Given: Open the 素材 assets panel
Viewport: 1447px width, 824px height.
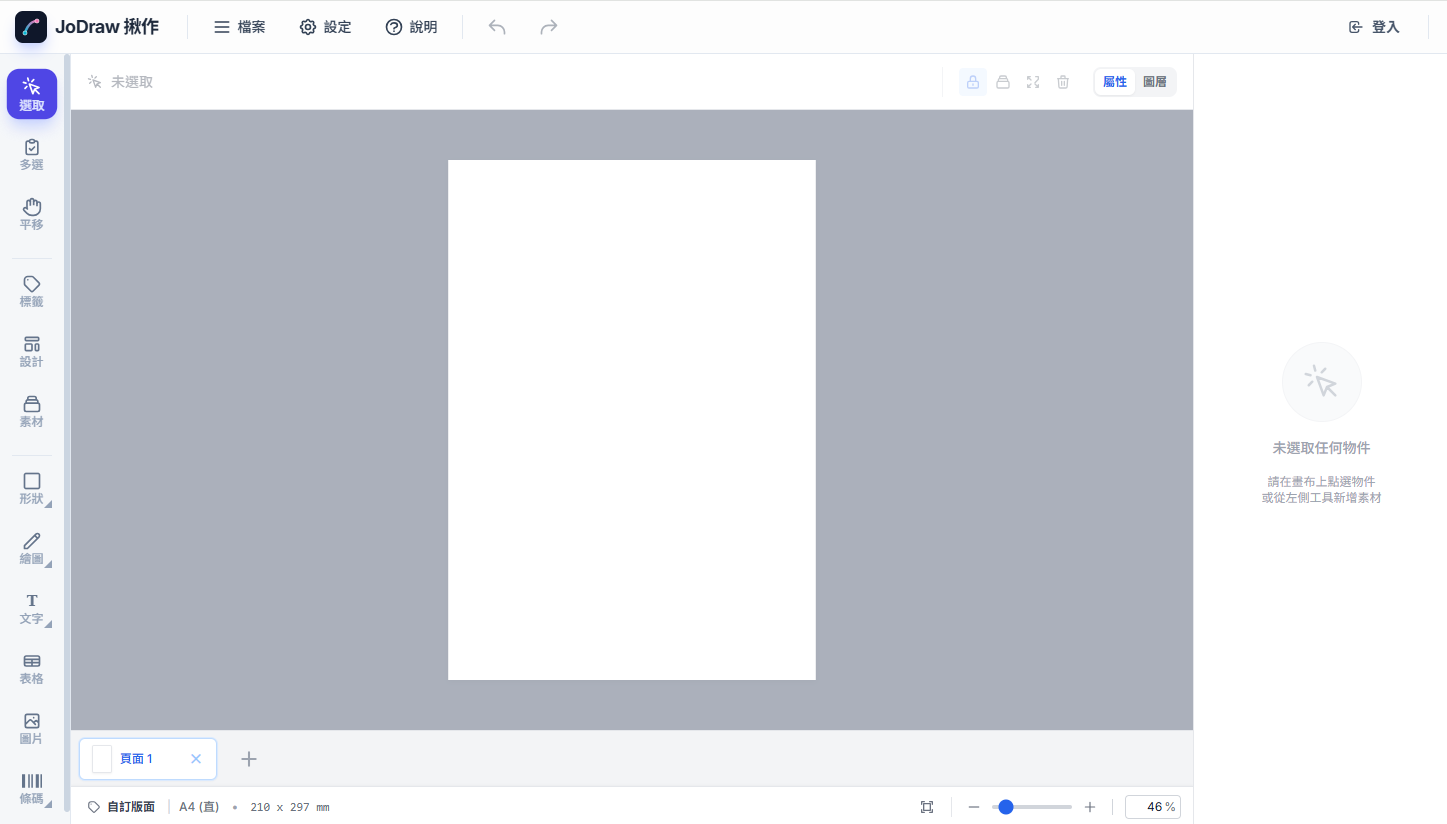Looking at the screenshot, I should point(31,410).
